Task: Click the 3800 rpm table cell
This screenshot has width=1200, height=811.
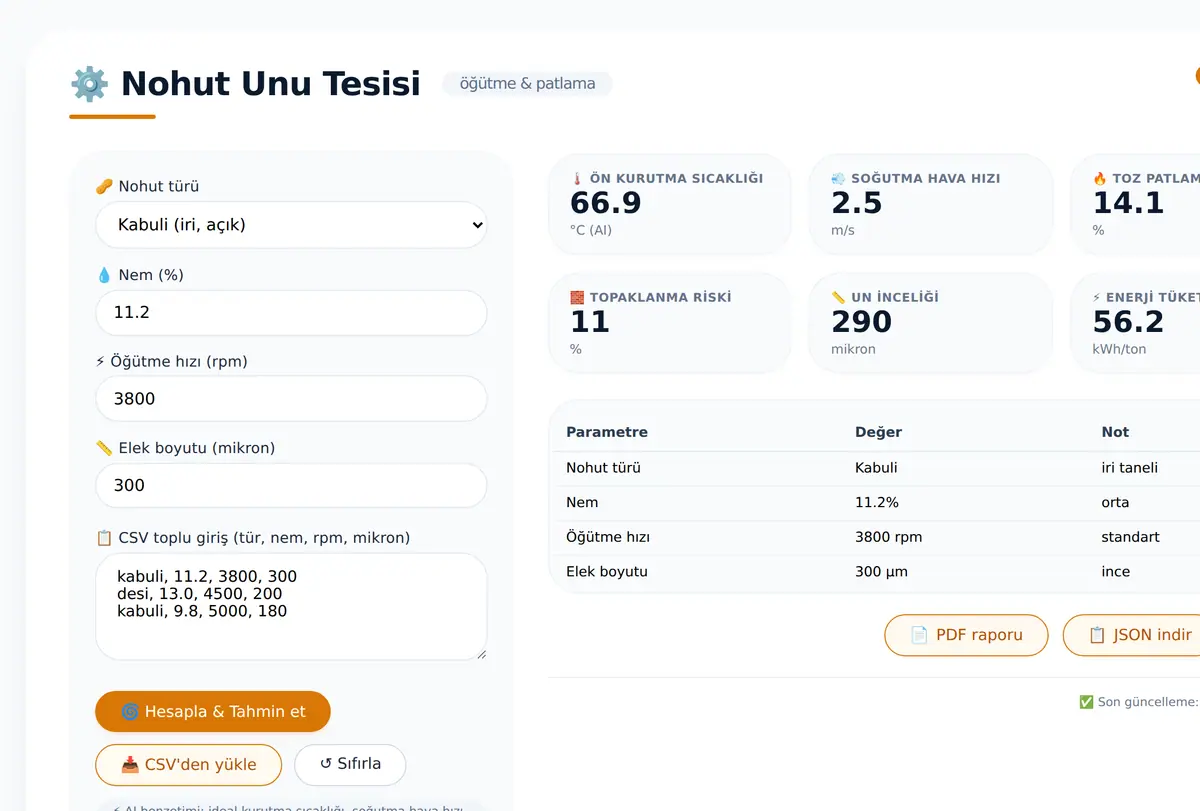Action: [889, 537]
